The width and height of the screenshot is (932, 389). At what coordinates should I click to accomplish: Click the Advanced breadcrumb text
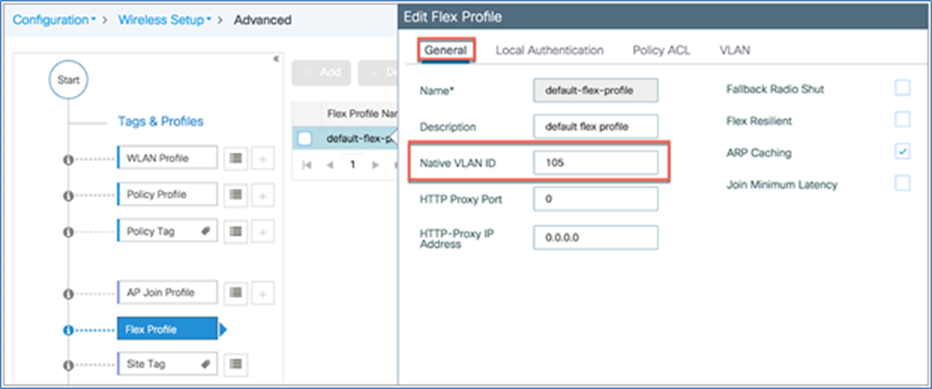pos(262,20)
